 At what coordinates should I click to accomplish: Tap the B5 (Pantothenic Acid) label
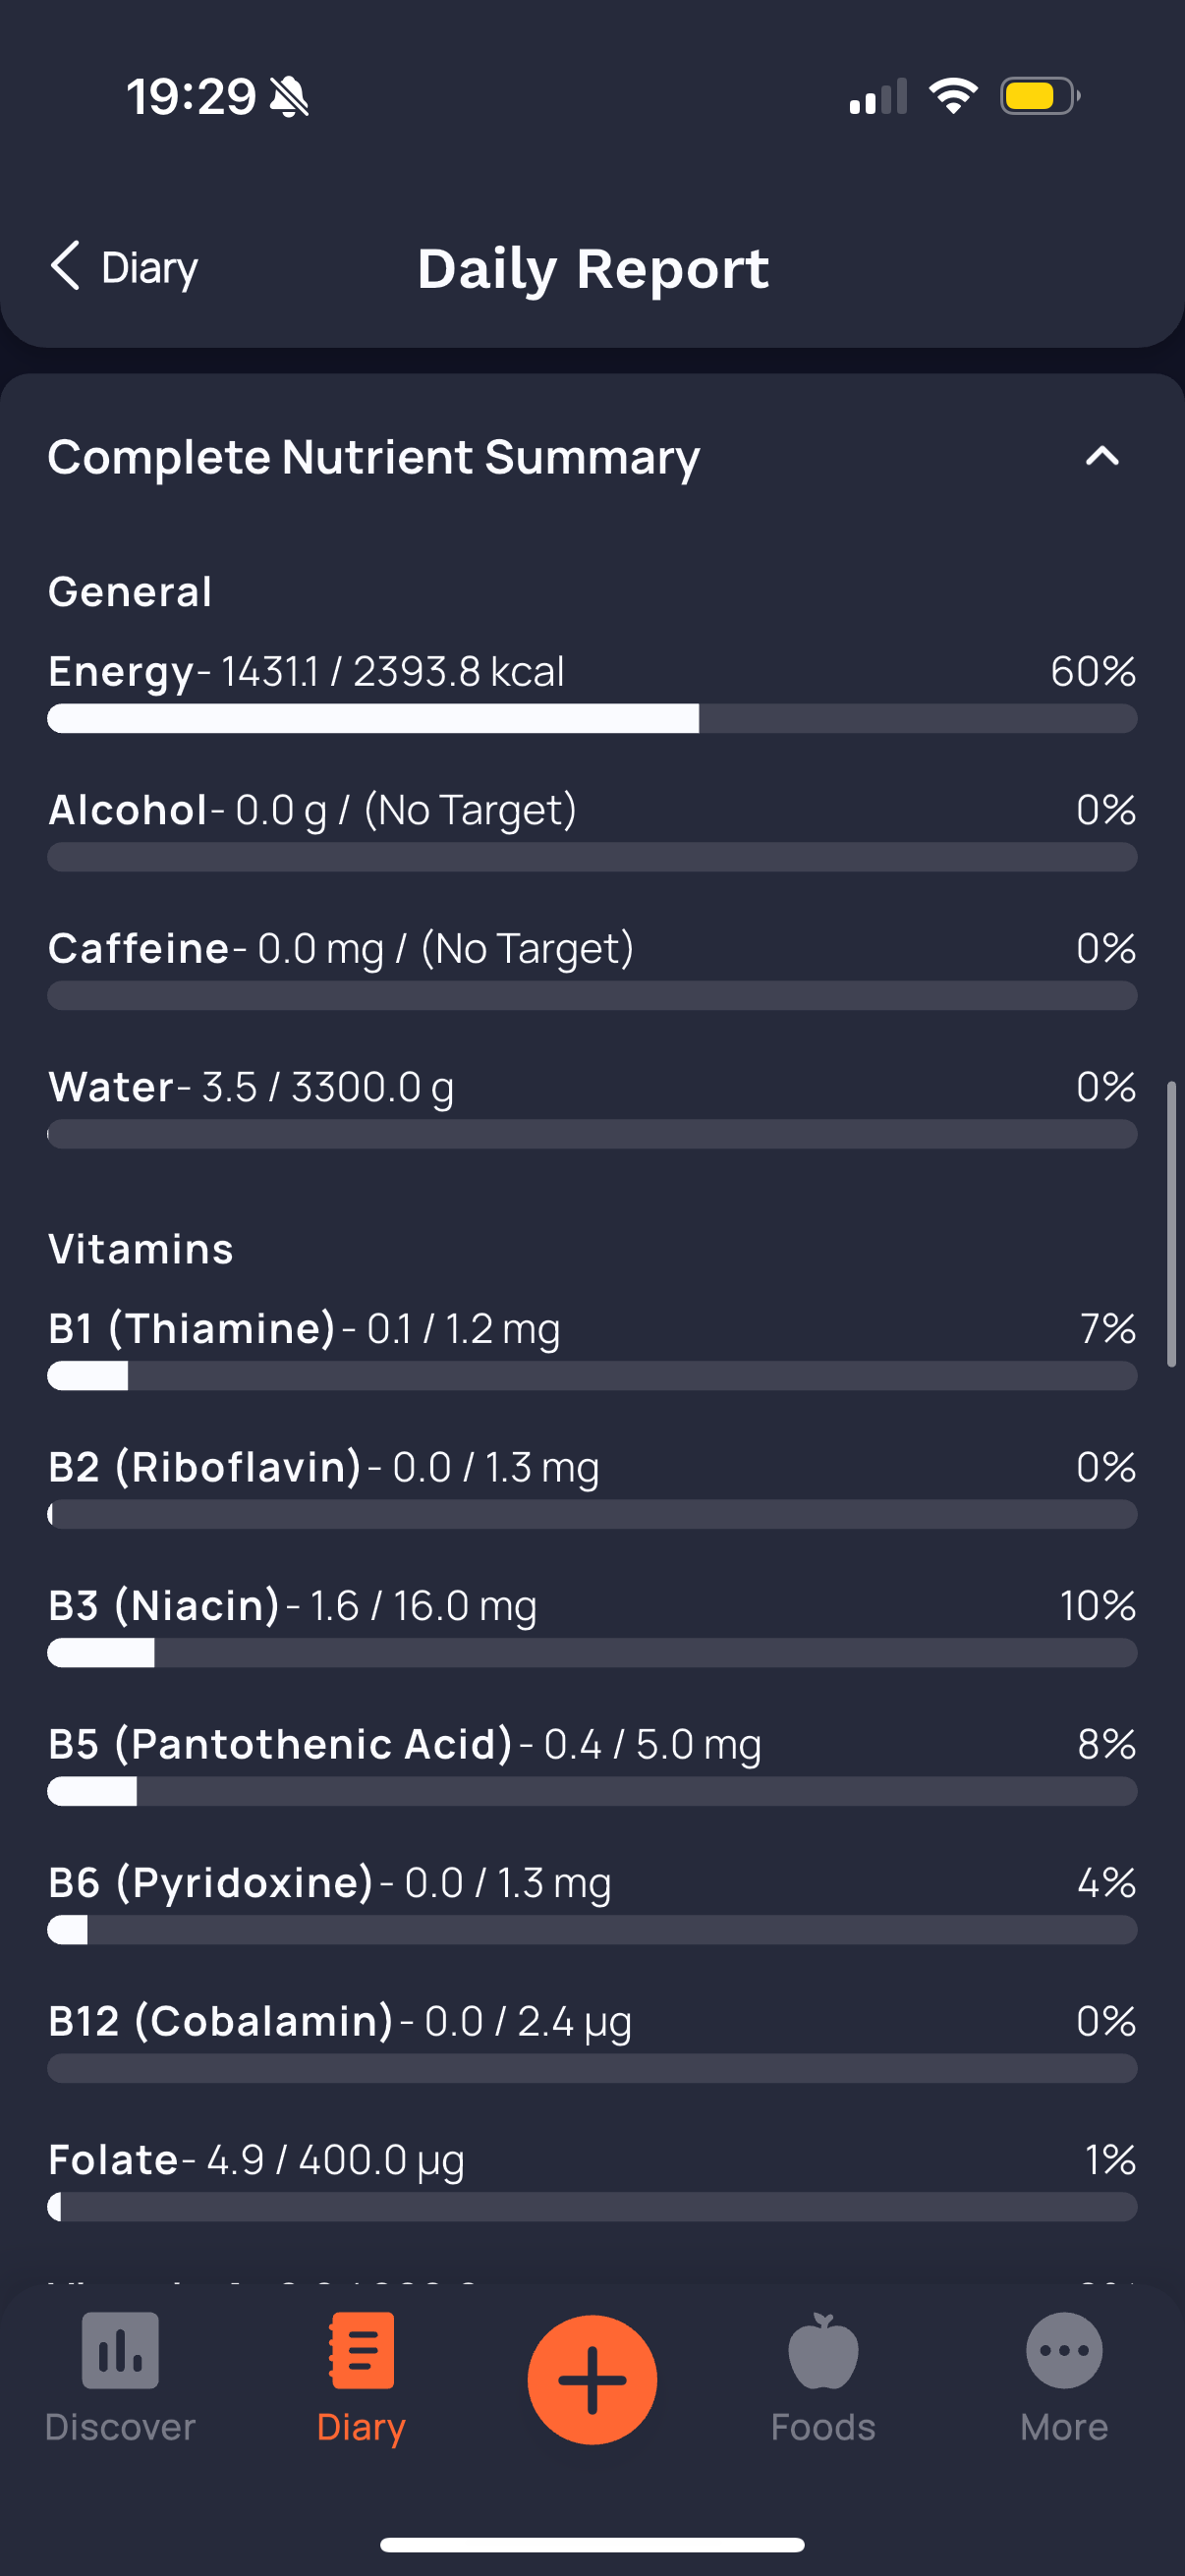pos(280,1744)
